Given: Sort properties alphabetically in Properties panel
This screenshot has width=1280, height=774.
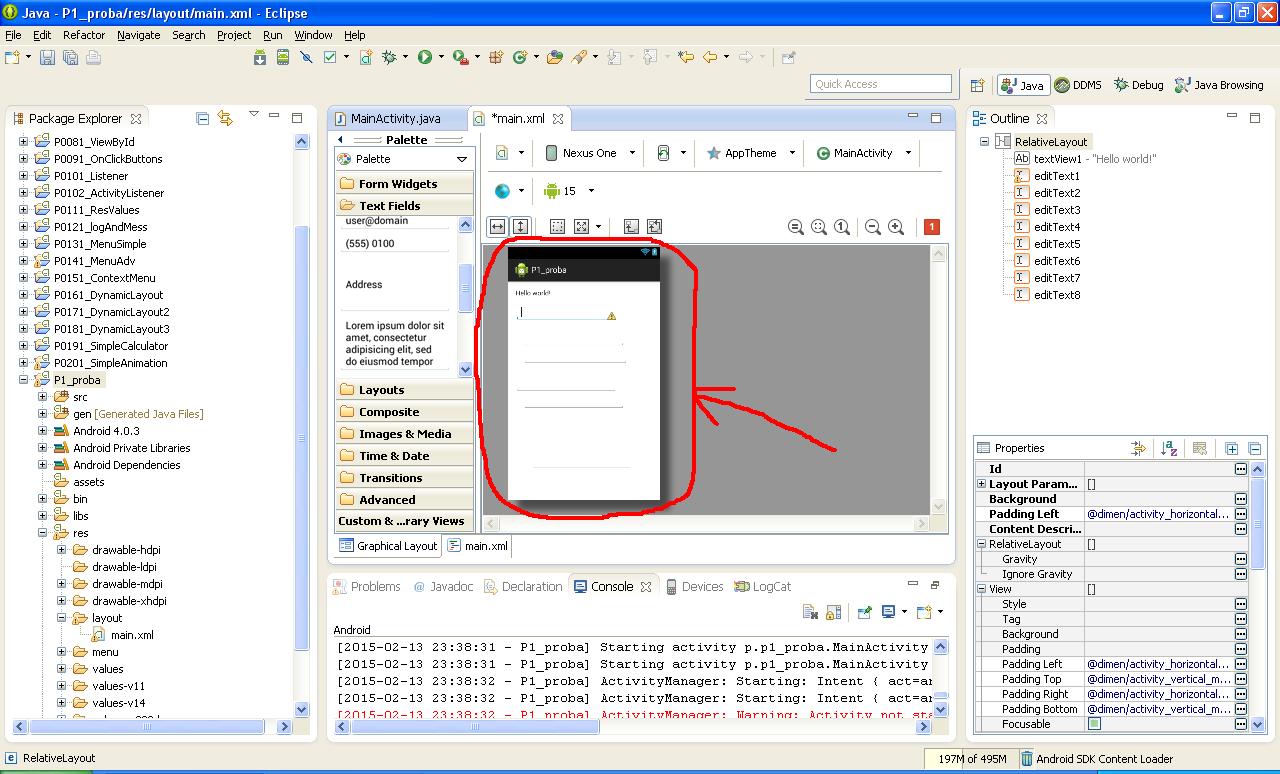Looking at the screenshot, I should (1169, 449).
